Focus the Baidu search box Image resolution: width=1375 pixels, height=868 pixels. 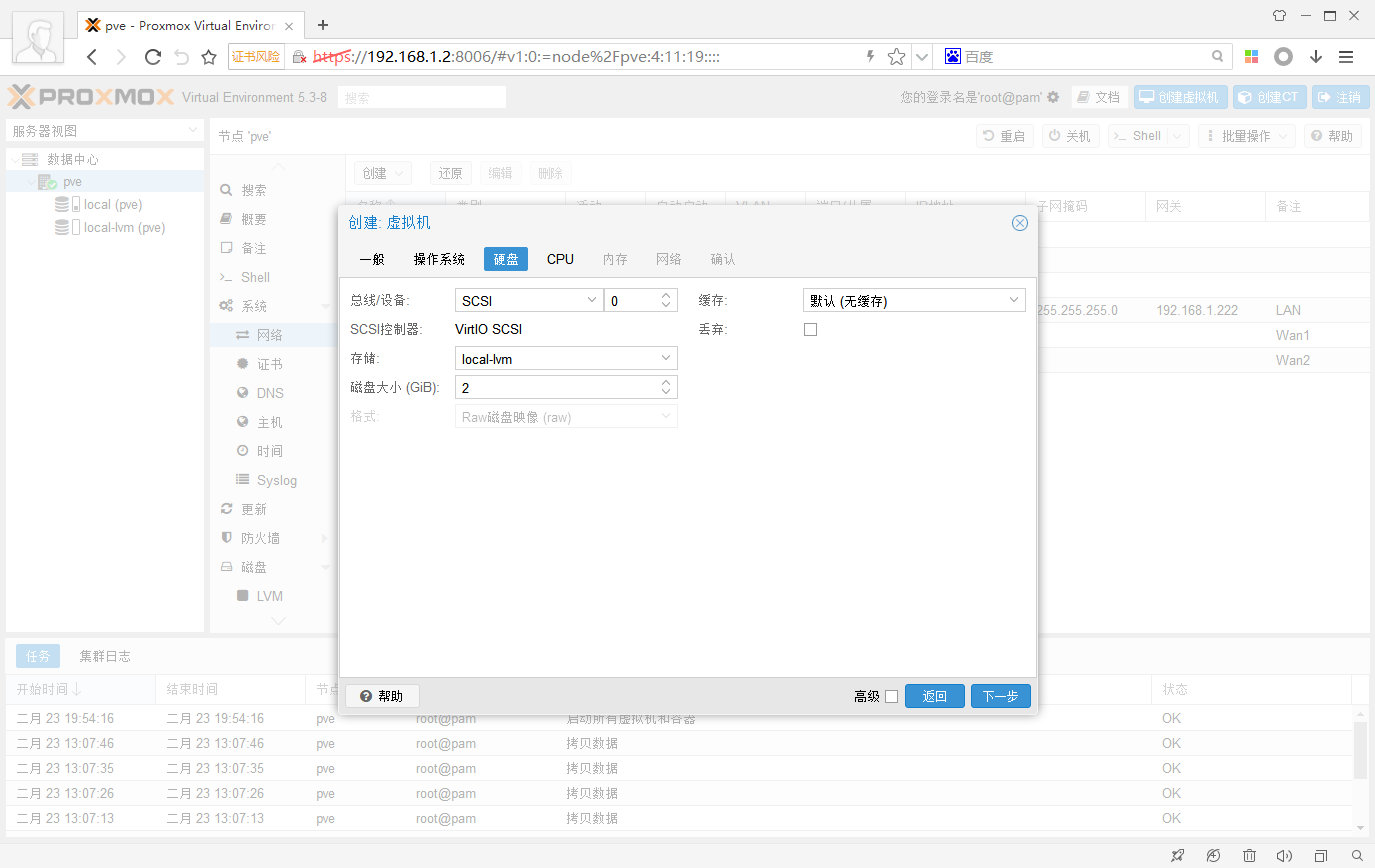point(1083,57)
